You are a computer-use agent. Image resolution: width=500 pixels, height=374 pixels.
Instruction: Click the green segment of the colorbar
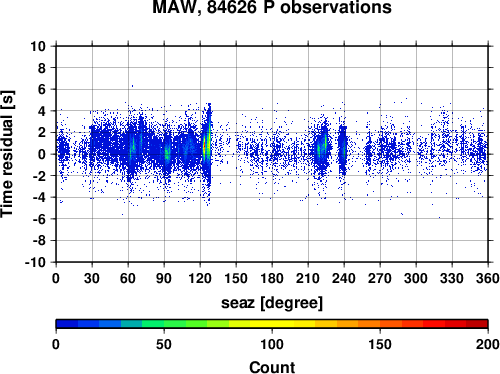point(174,324)
